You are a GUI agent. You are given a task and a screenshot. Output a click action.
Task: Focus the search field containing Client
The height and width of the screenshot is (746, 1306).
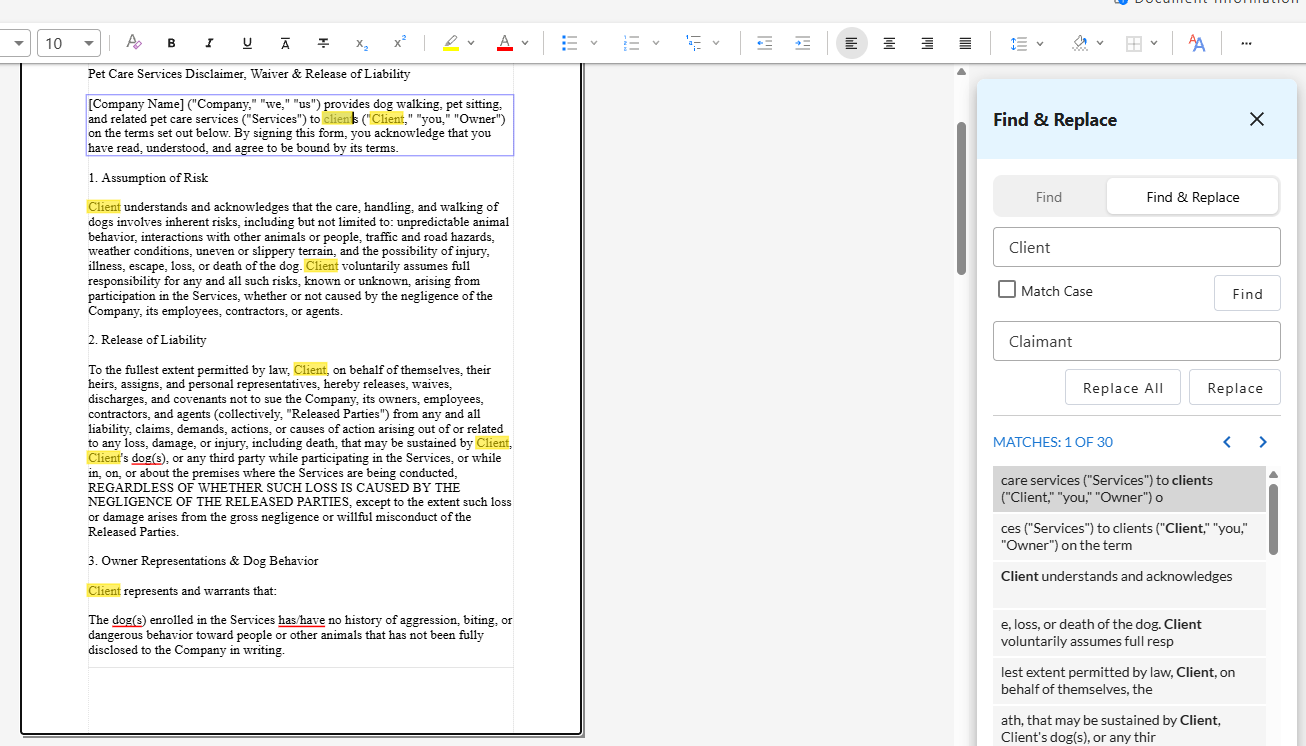1137,247
